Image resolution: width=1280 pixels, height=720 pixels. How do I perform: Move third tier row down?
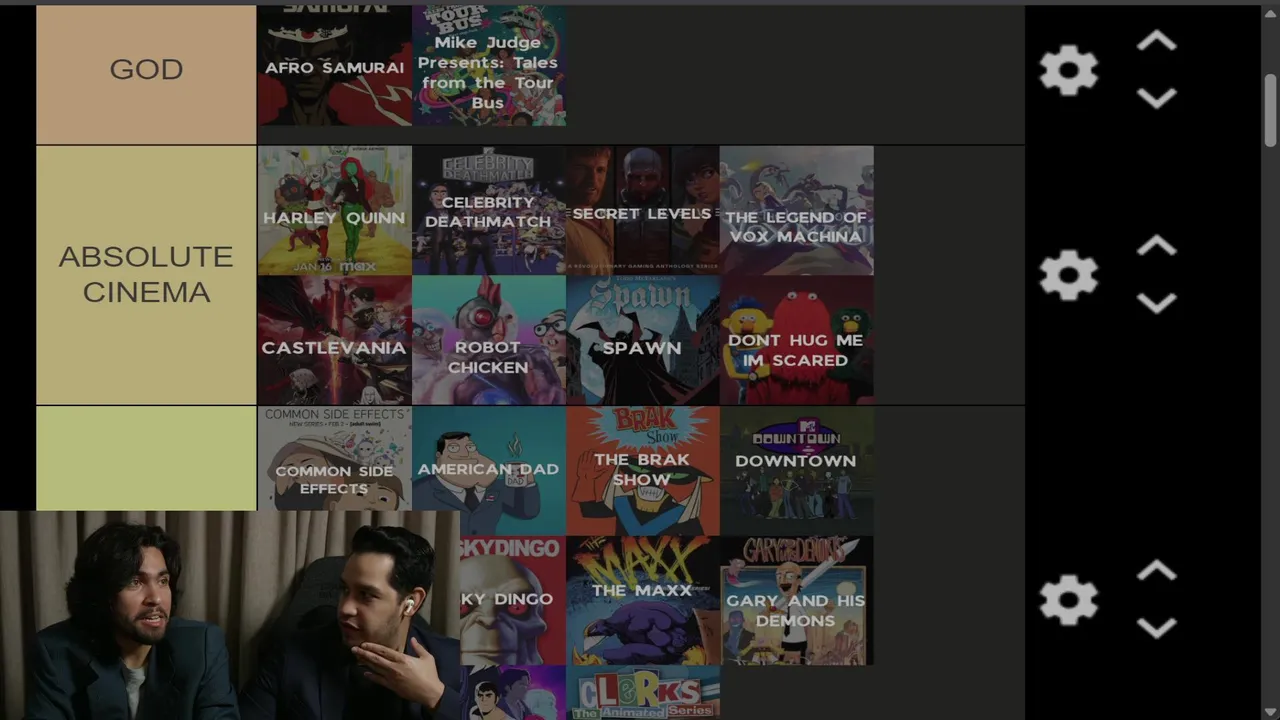point(1156,628)
